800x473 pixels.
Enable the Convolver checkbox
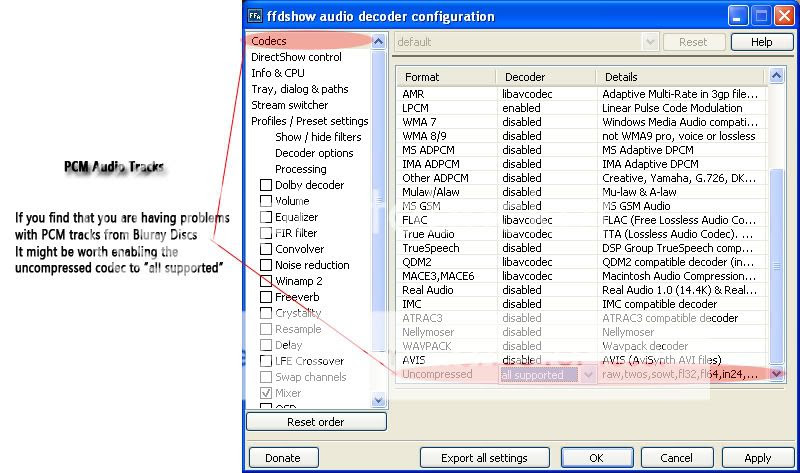266,249
